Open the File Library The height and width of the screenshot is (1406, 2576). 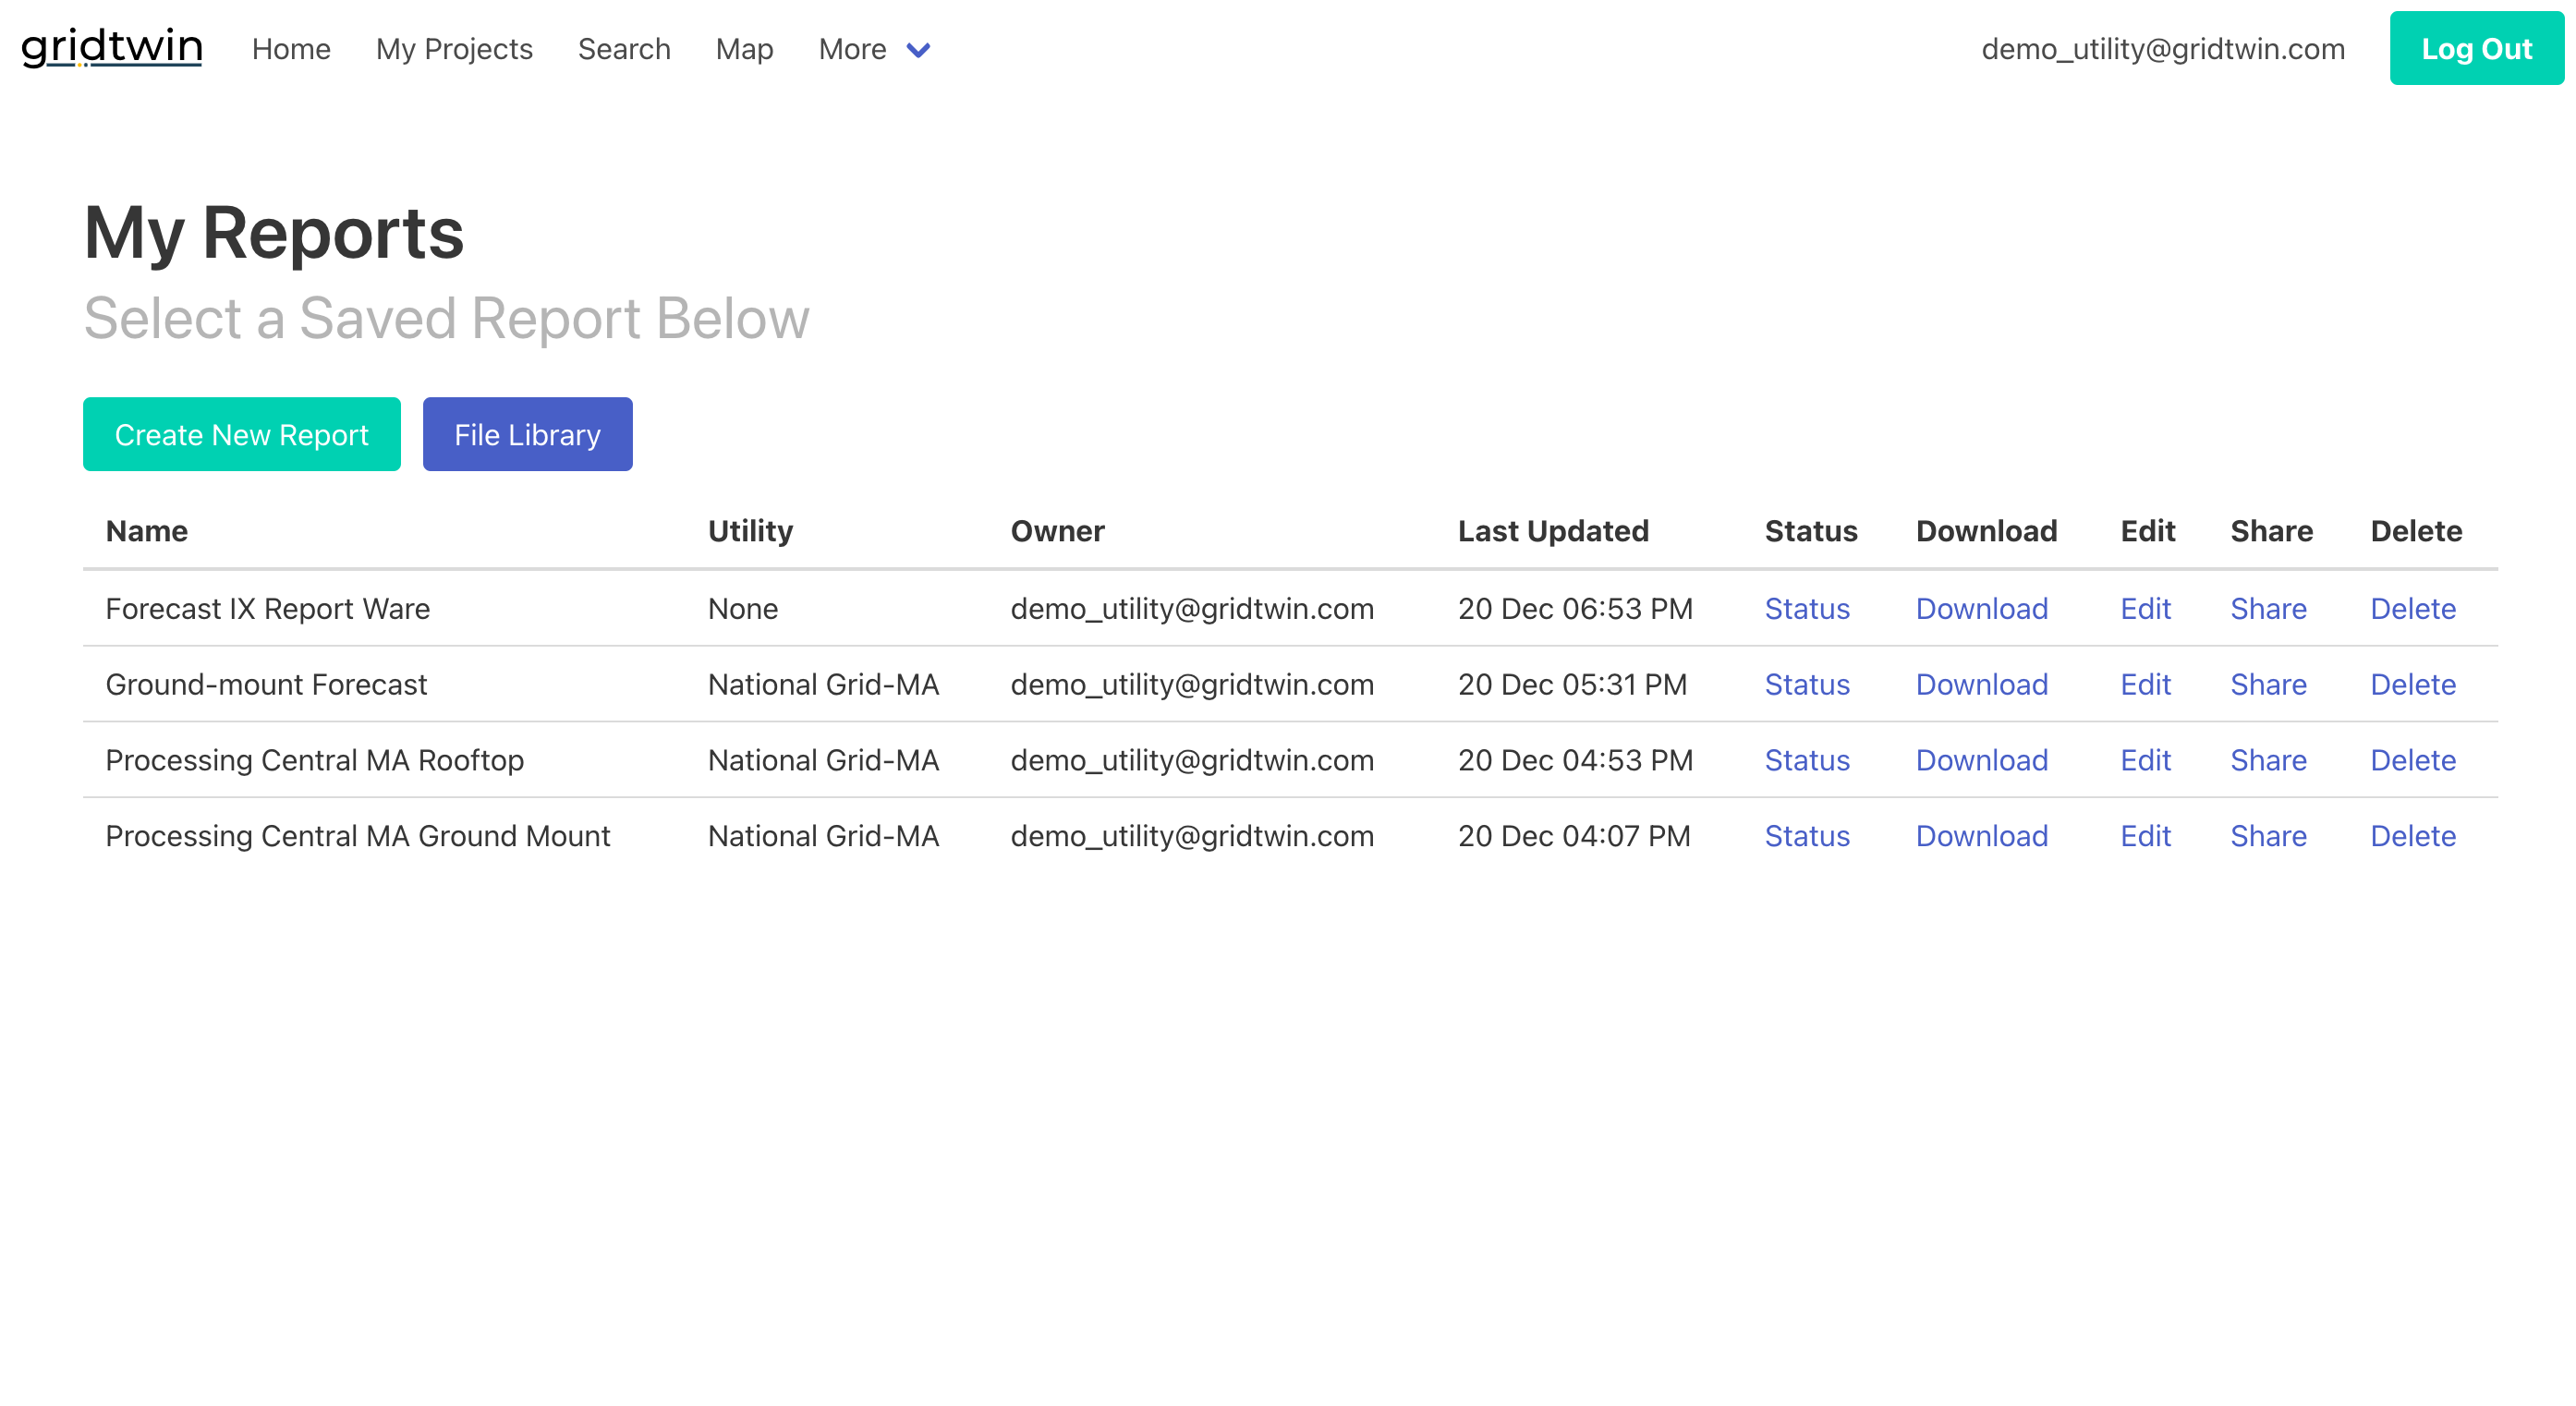527,434
